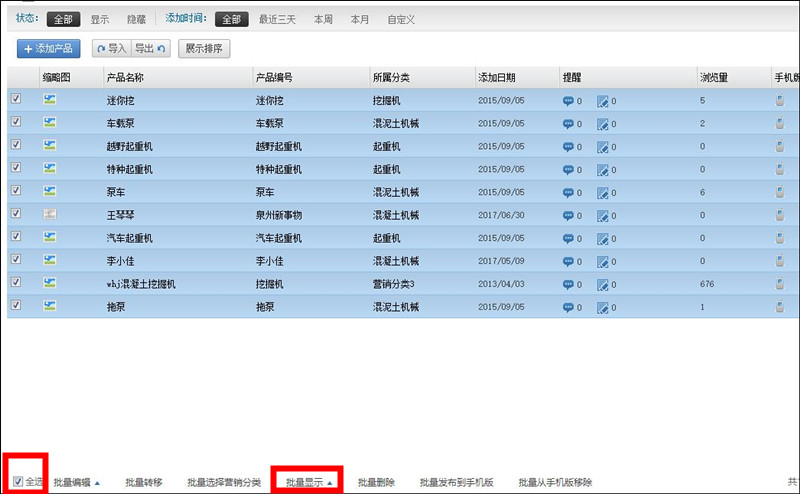Select the 最近三天 time filter
Screen dimensions: 800x494
pyautogui.click(x=278, y=19)
